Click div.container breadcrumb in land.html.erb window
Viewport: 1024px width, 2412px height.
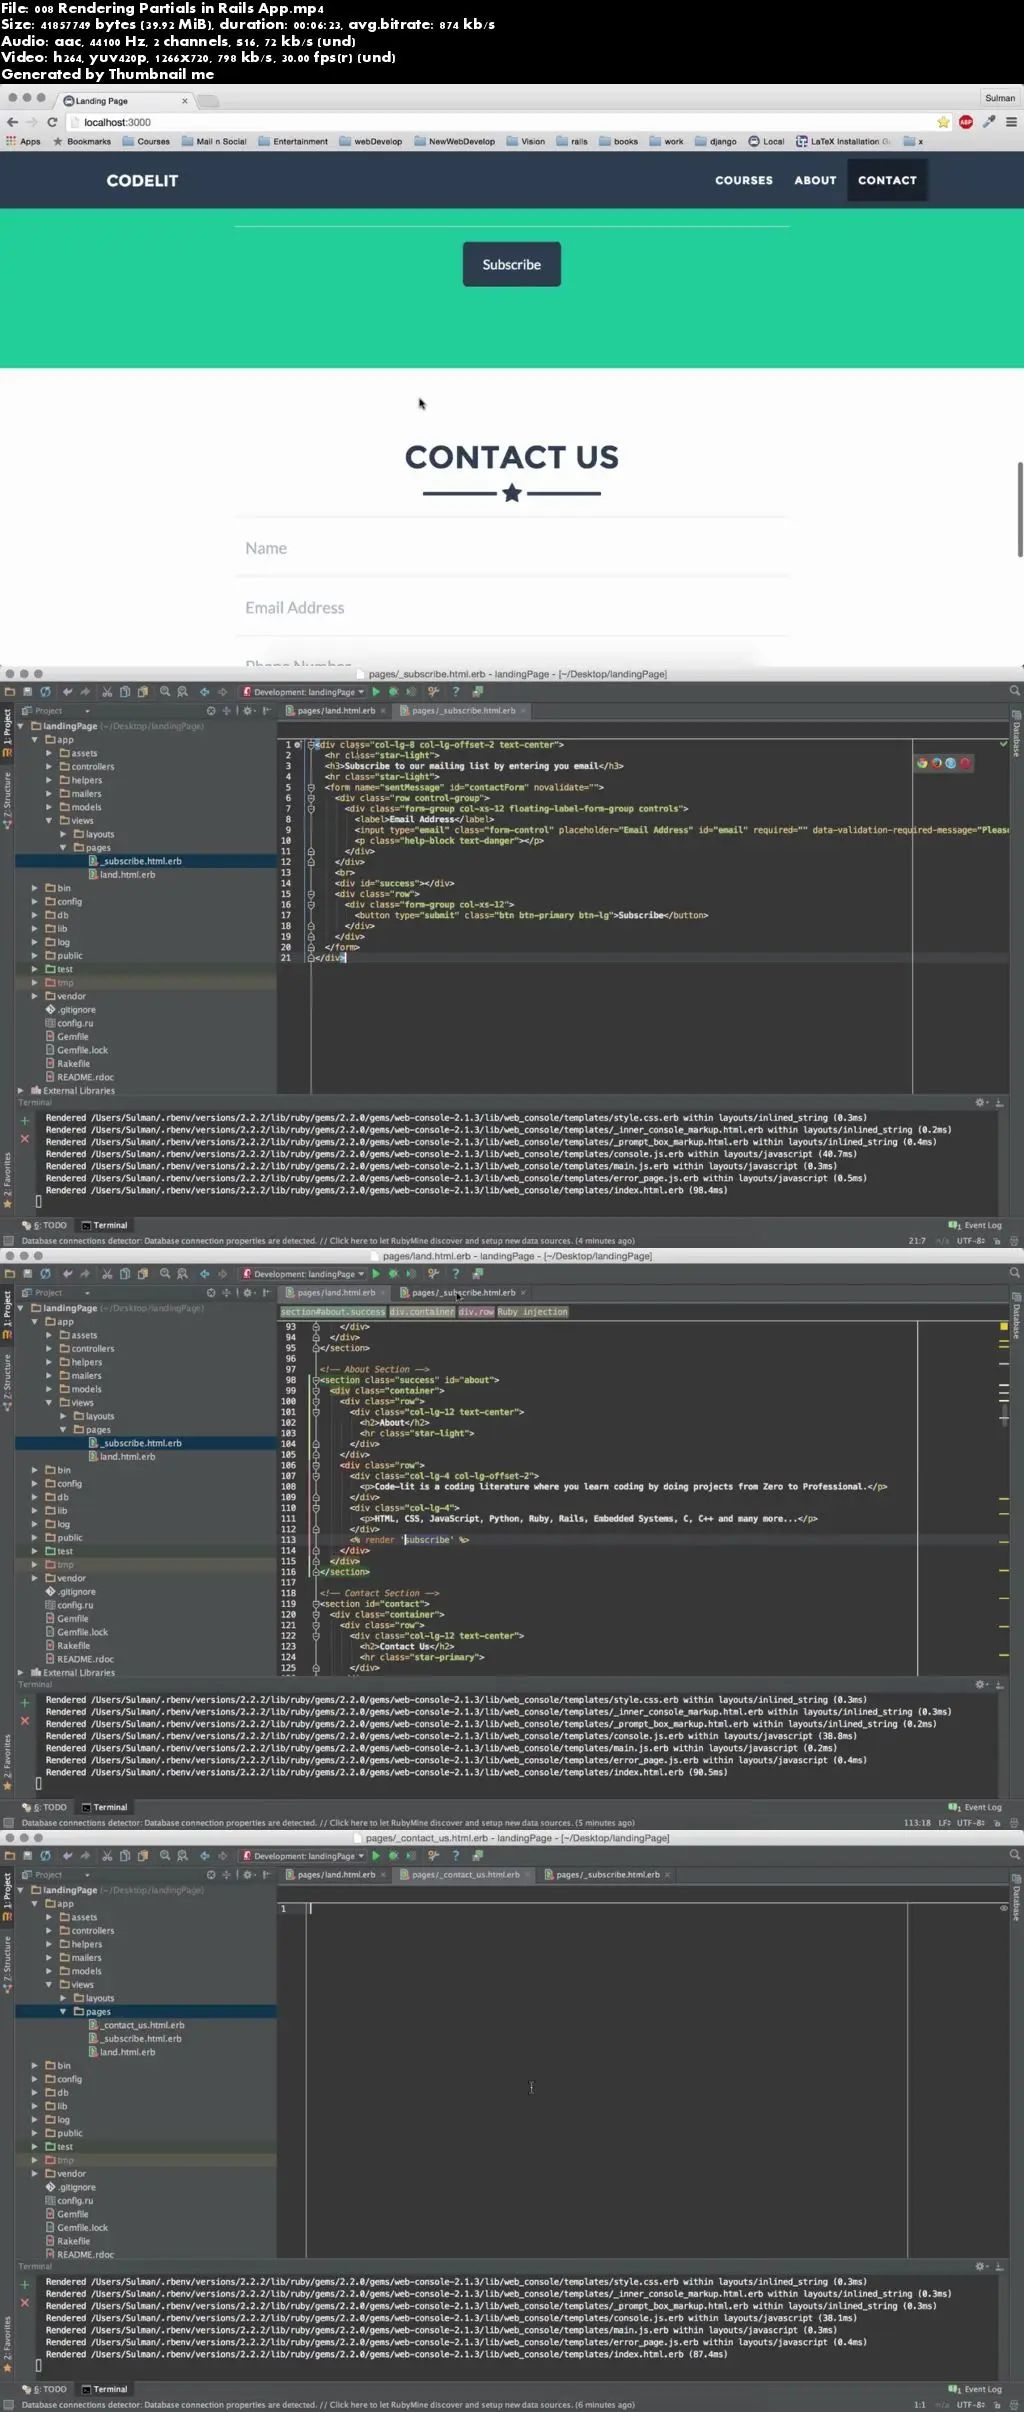click(421, 1312)
